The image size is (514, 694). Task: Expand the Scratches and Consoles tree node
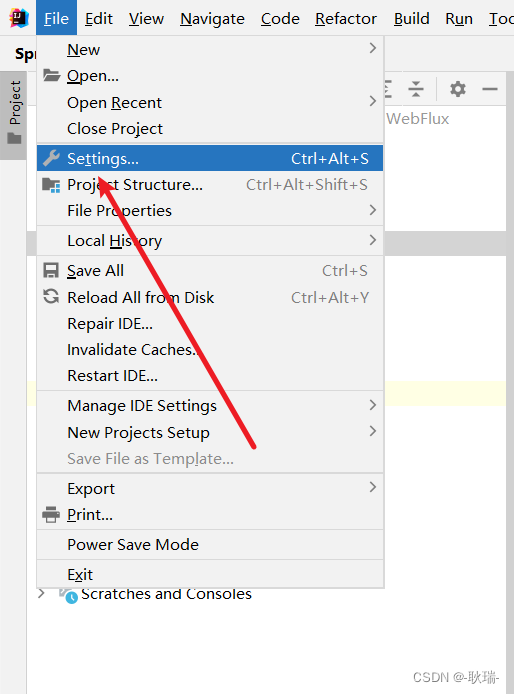41,593
